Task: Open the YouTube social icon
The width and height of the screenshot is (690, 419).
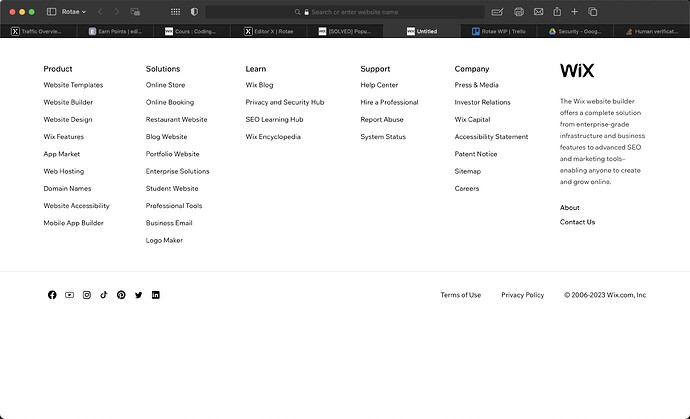Action: [x=69, y=295]
